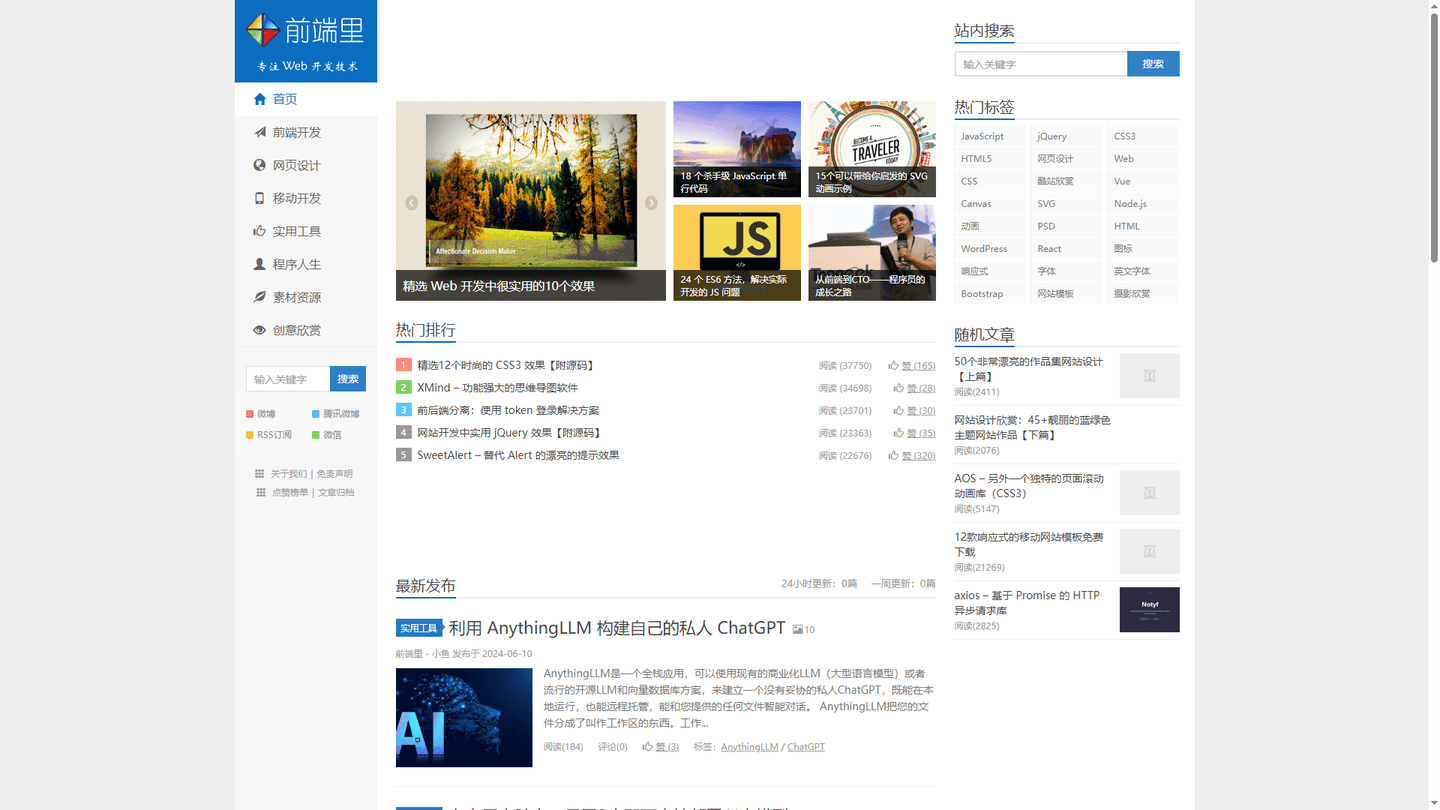Click the 站内搜索 blue 搜索 button
Image resolution: width=1440 pixels, height=810 pixels.
click(1153, 64)
